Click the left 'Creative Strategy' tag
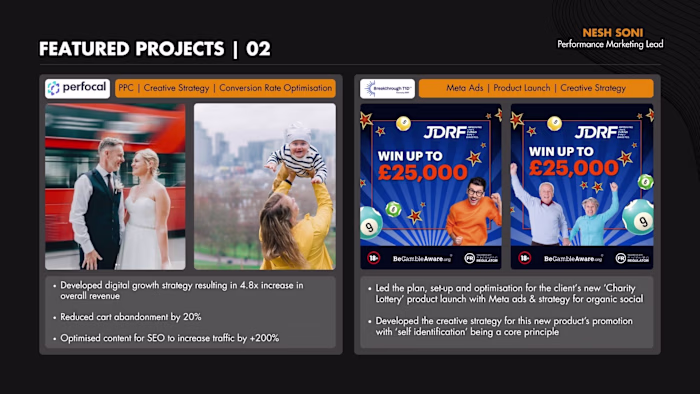700x394 pixels. pos(176,88)
